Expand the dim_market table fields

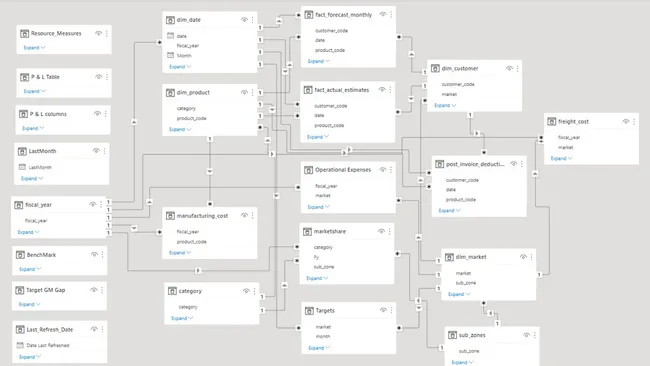[459, 294]
